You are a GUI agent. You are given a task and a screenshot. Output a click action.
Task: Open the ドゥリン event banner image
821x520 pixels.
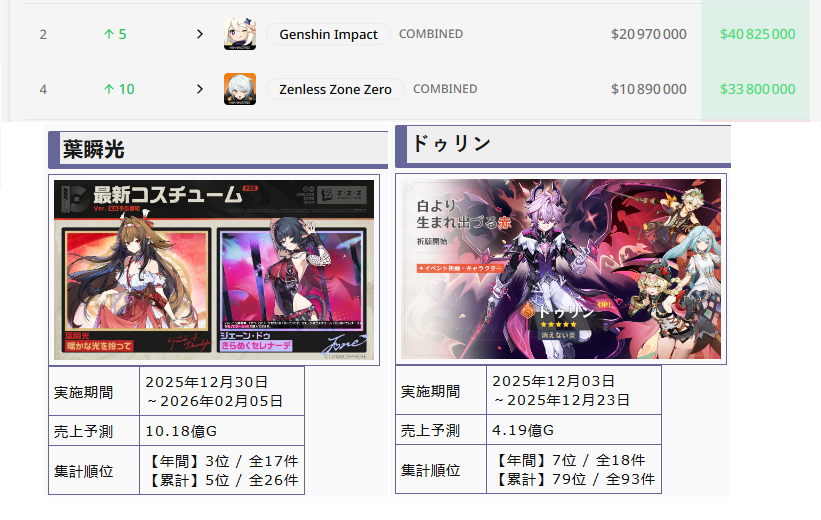(x=561, y=269)
